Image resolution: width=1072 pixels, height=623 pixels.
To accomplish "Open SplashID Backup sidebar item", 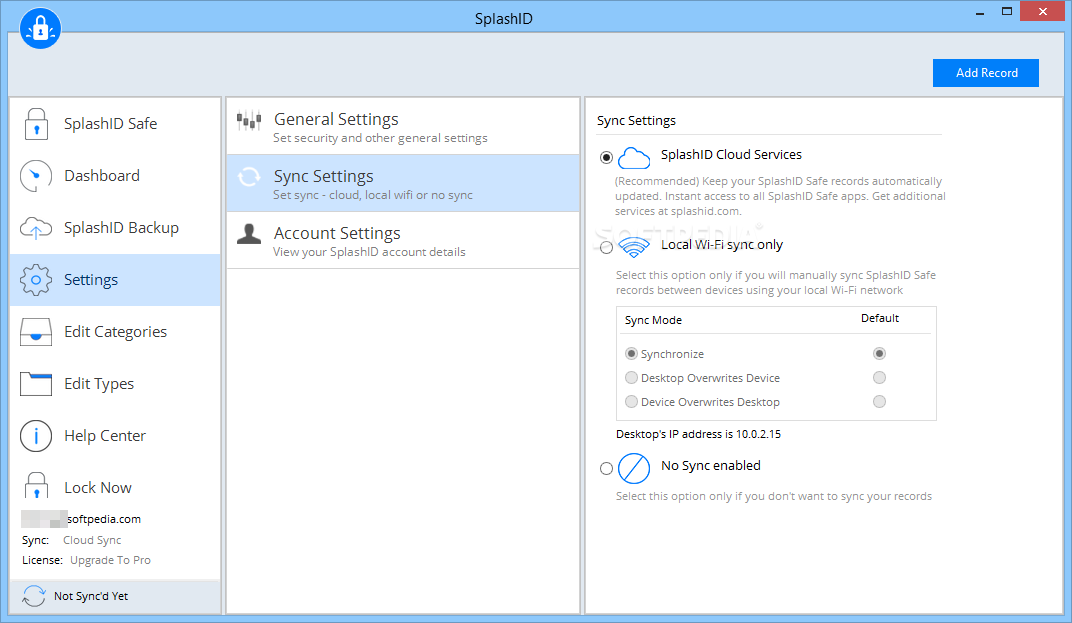I will (x=115, y=228).
